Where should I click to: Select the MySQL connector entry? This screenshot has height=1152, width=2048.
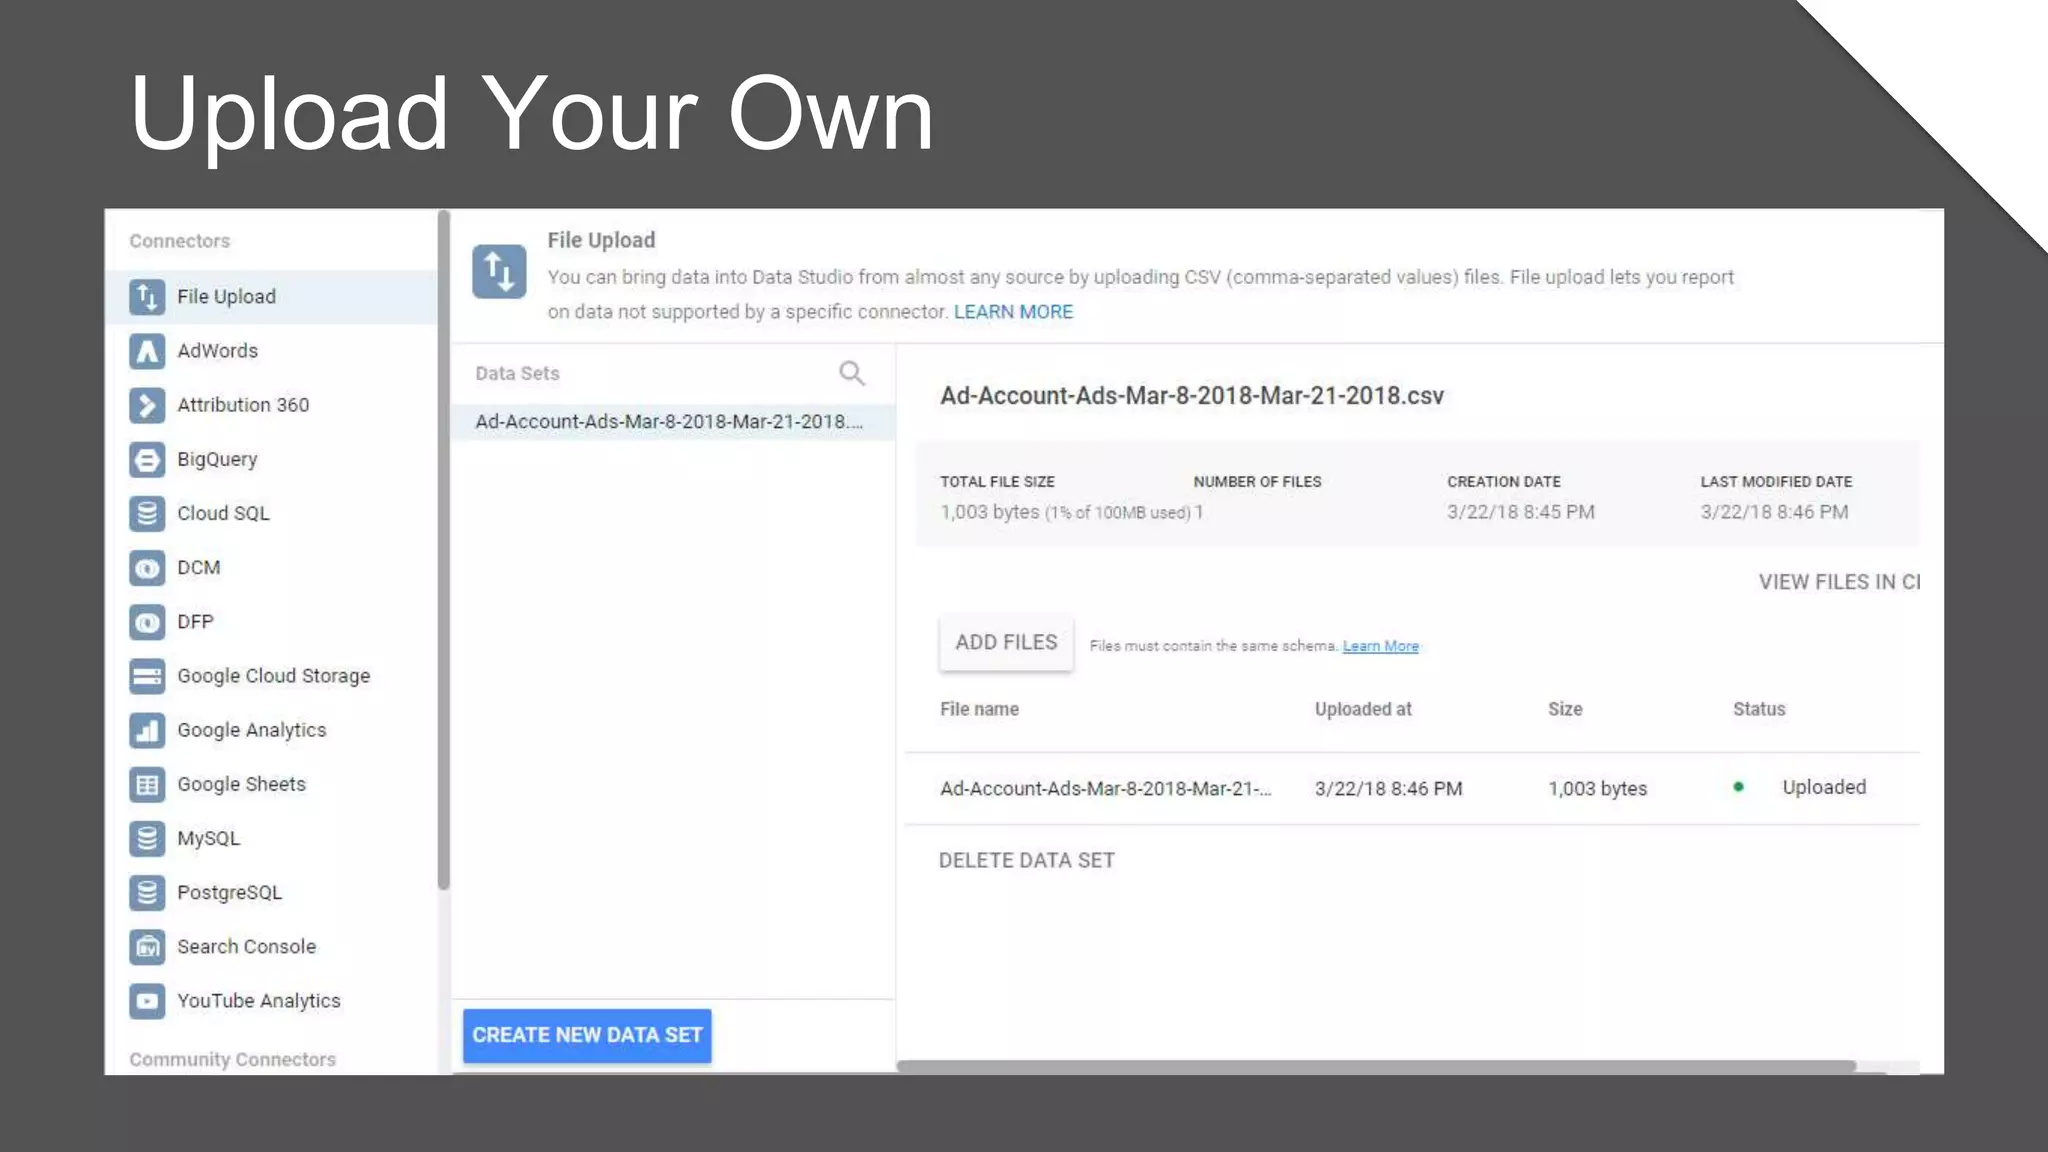[x=208, y=839]
